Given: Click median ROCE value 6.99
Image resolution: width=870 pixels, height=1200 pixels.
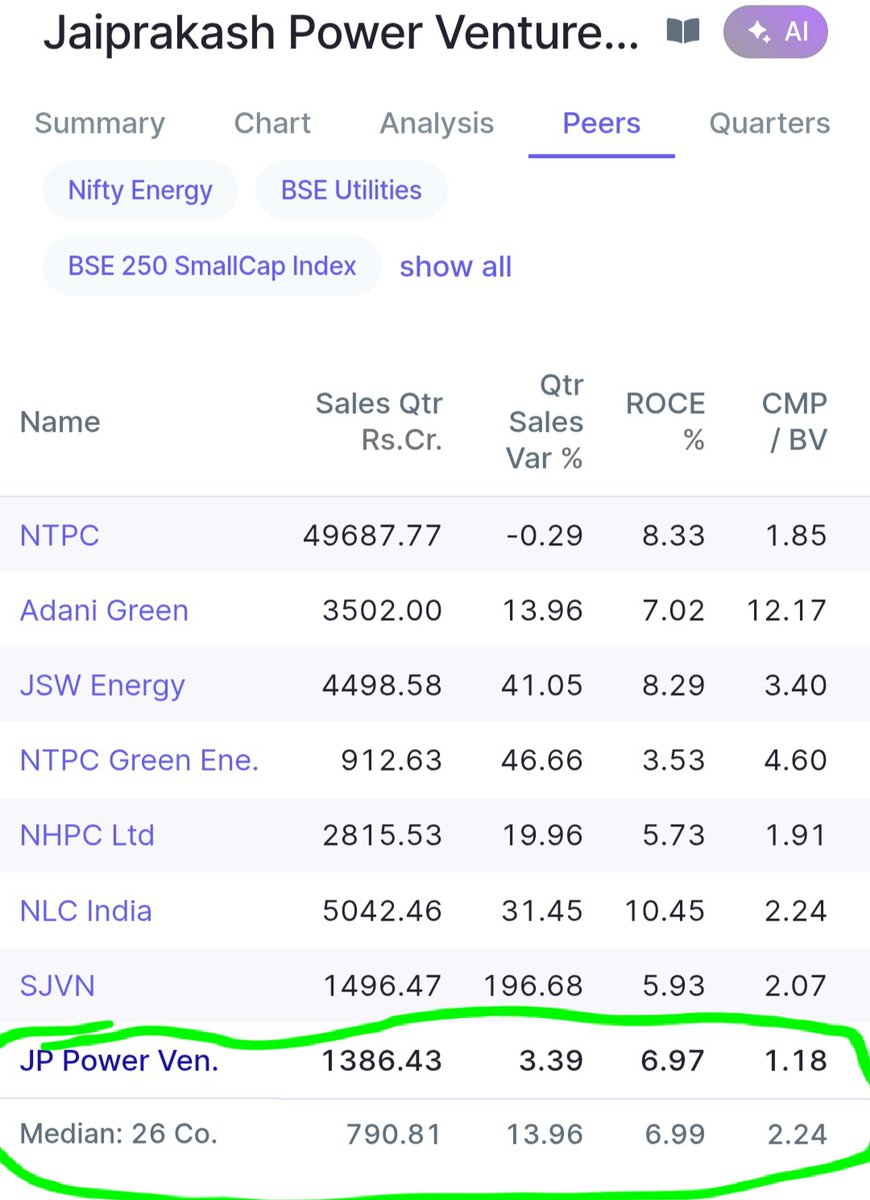Looking at the screenshot, I should pyautogui.click(x=674, y=1134).
